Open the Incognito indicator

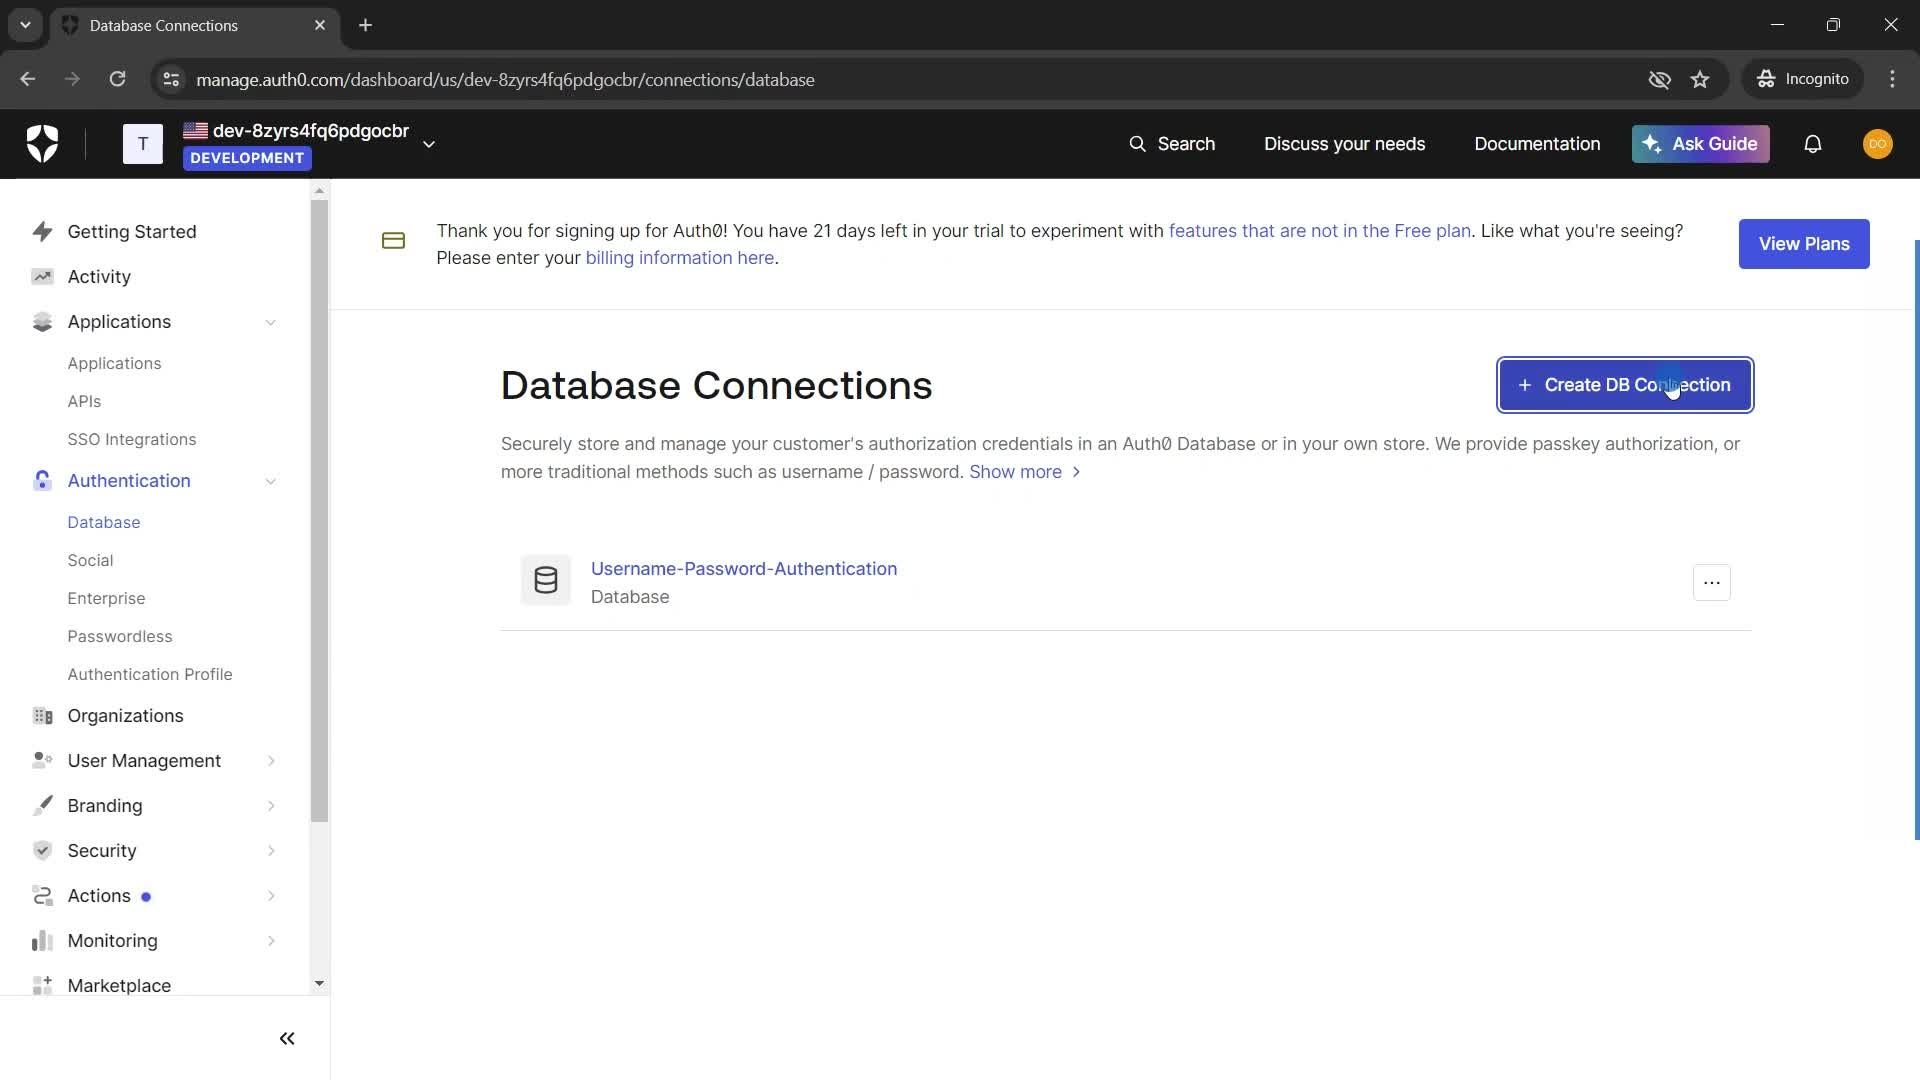click(x=1803, y=79)
